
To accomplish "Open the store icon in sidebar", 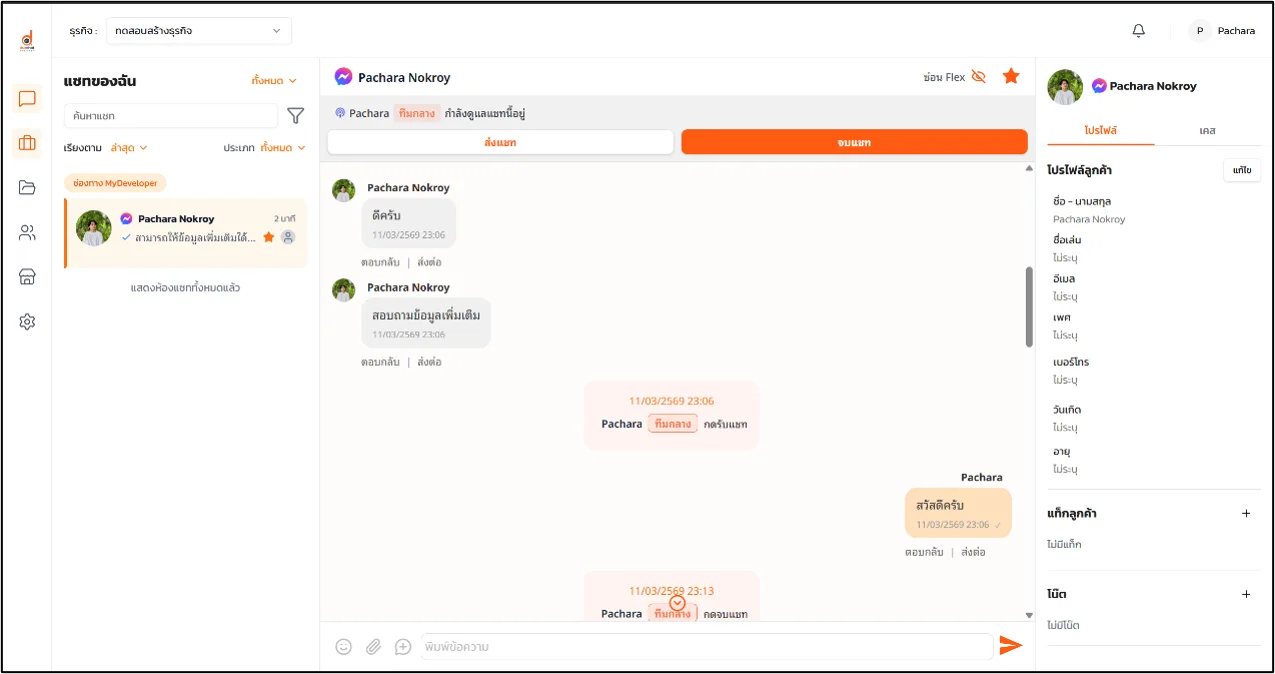I will [27, 277].
